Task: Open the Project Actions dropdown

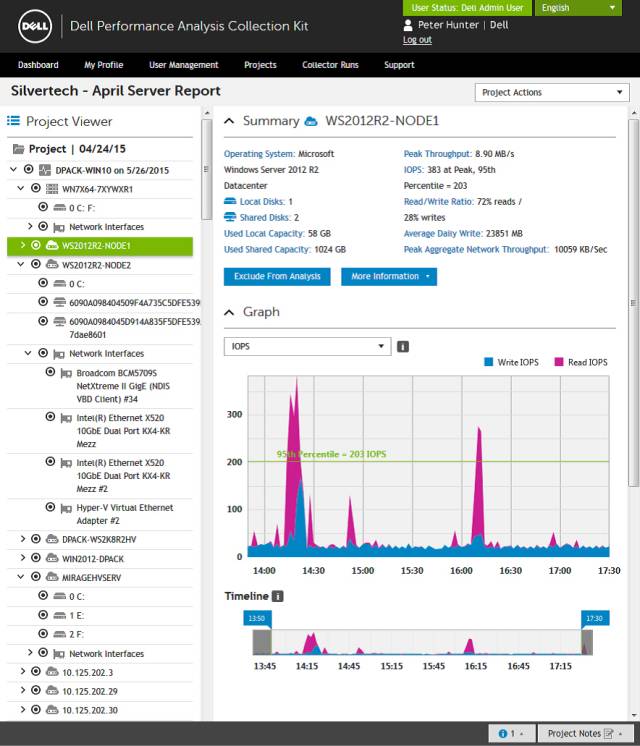Action: click(x=552, y=92)
